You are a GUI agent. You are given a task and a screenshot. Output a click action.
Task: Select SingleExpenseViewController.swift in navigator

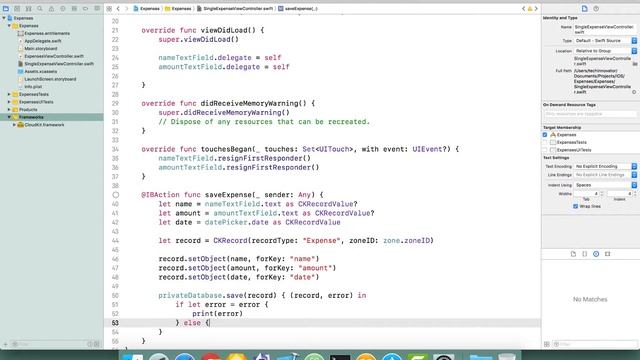point(59,64)
